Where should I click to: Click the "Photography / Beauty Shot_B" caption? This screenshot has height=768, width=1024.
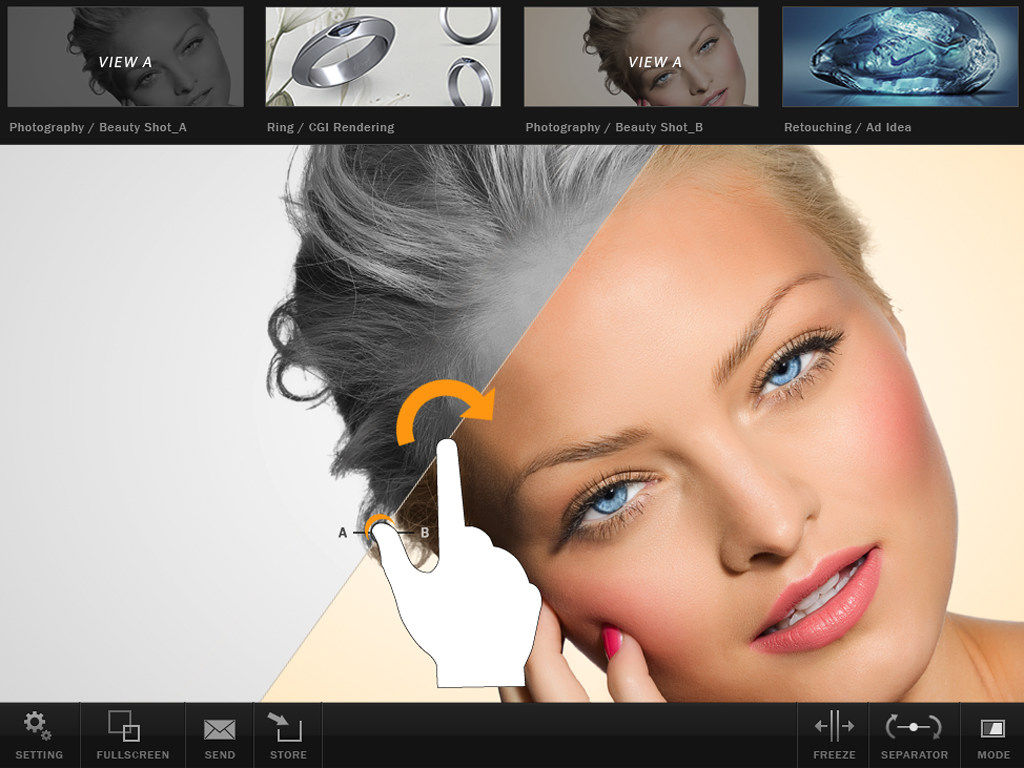[x=615, y=127]
